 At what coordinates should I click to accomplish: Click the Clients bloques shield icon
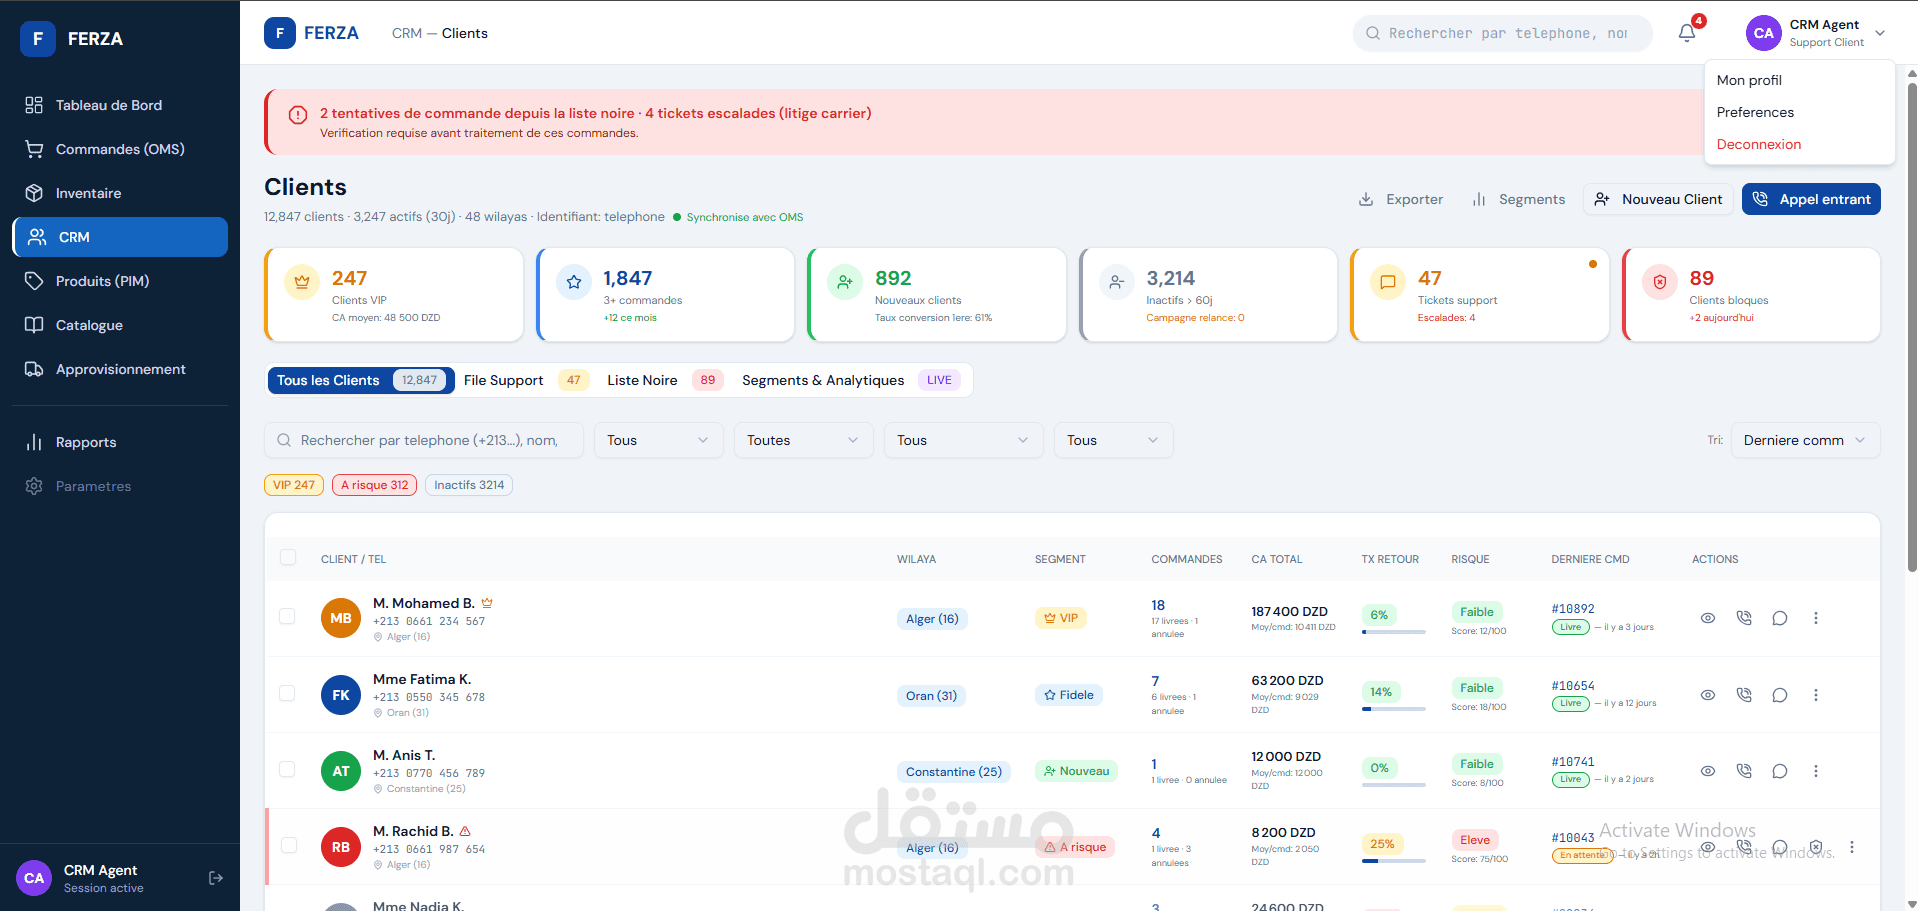pyautogui.click(x=1660, y=282)
